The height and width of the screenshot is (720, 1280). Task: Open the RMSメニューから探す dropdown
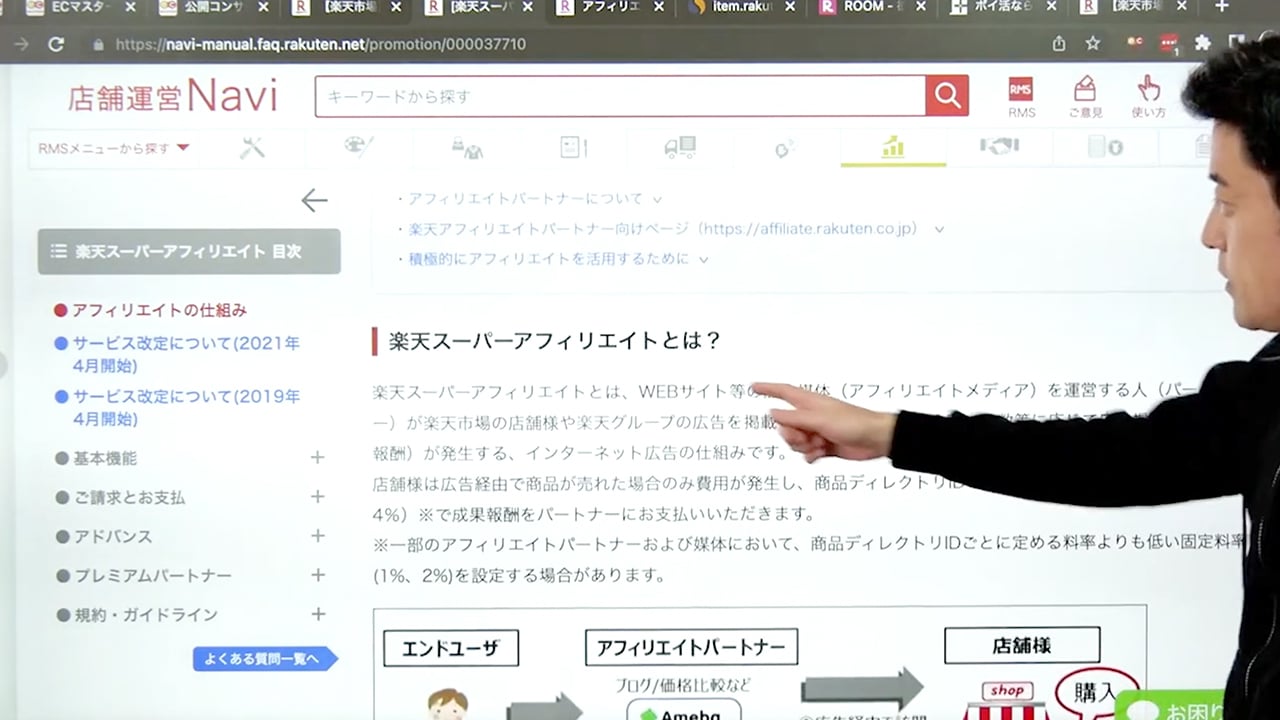point(113,148)
